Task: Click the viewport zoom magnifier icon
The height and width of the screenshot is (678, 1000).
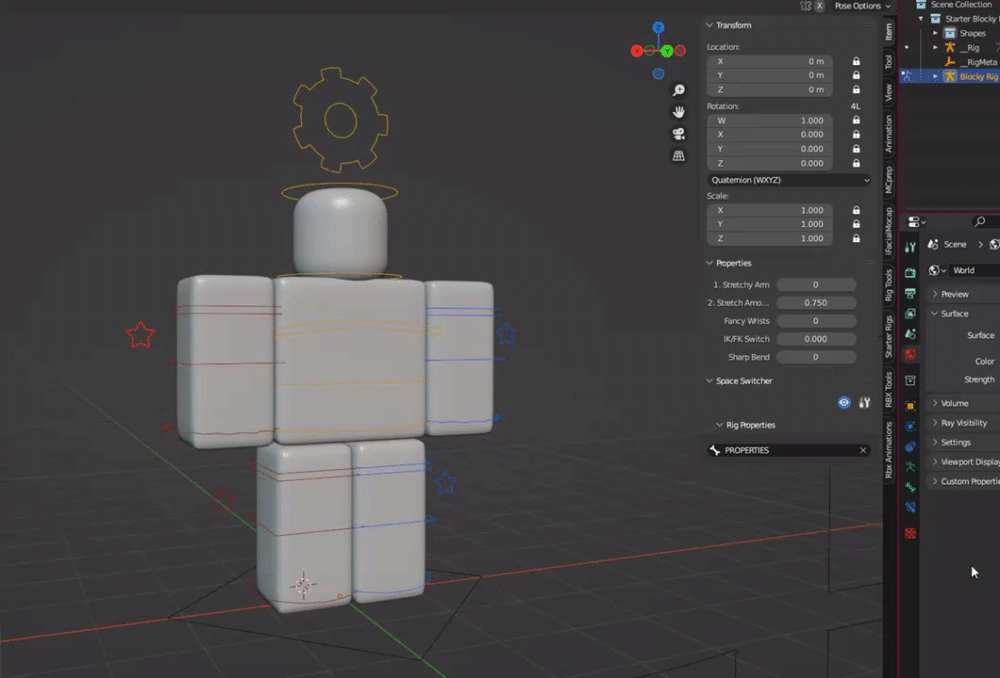Action: point(679,90)
